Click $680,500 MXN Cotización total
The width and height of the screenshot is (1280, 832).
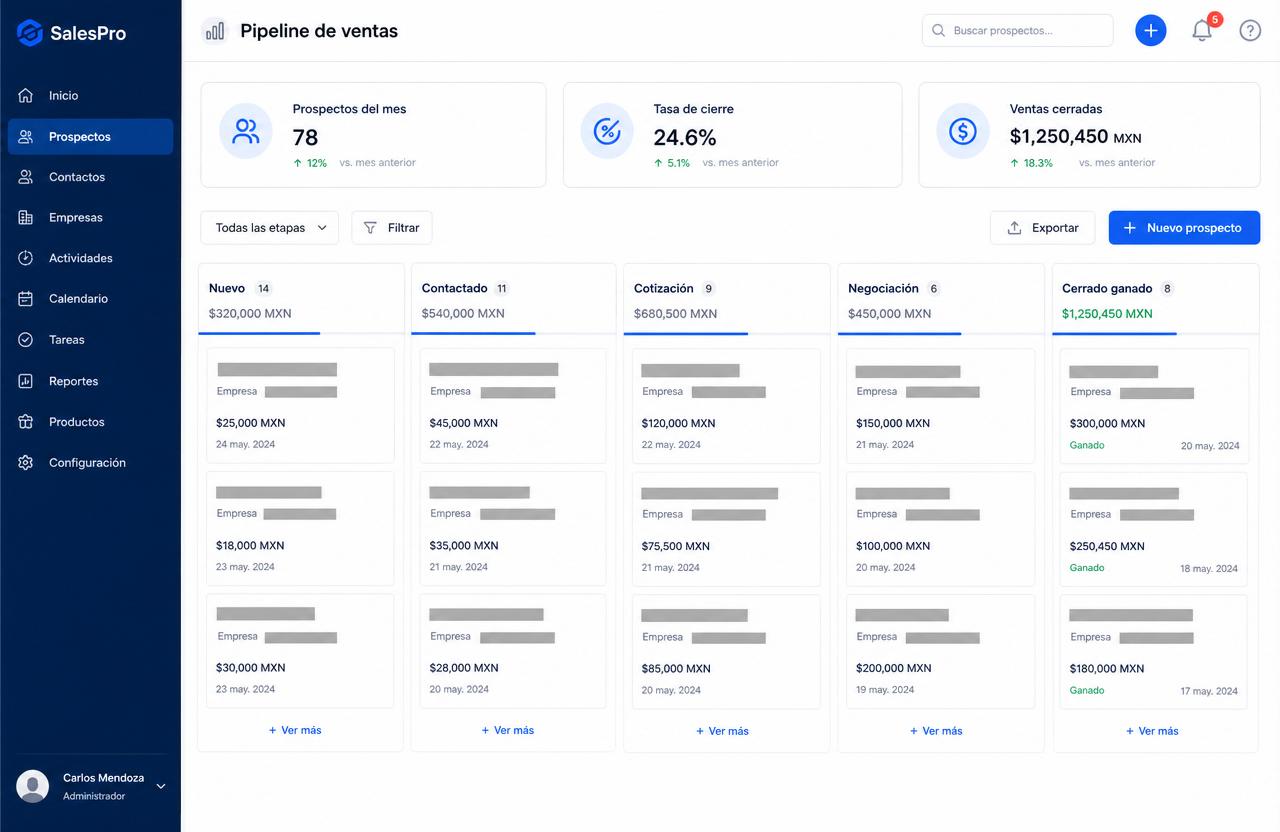(675, 313)
